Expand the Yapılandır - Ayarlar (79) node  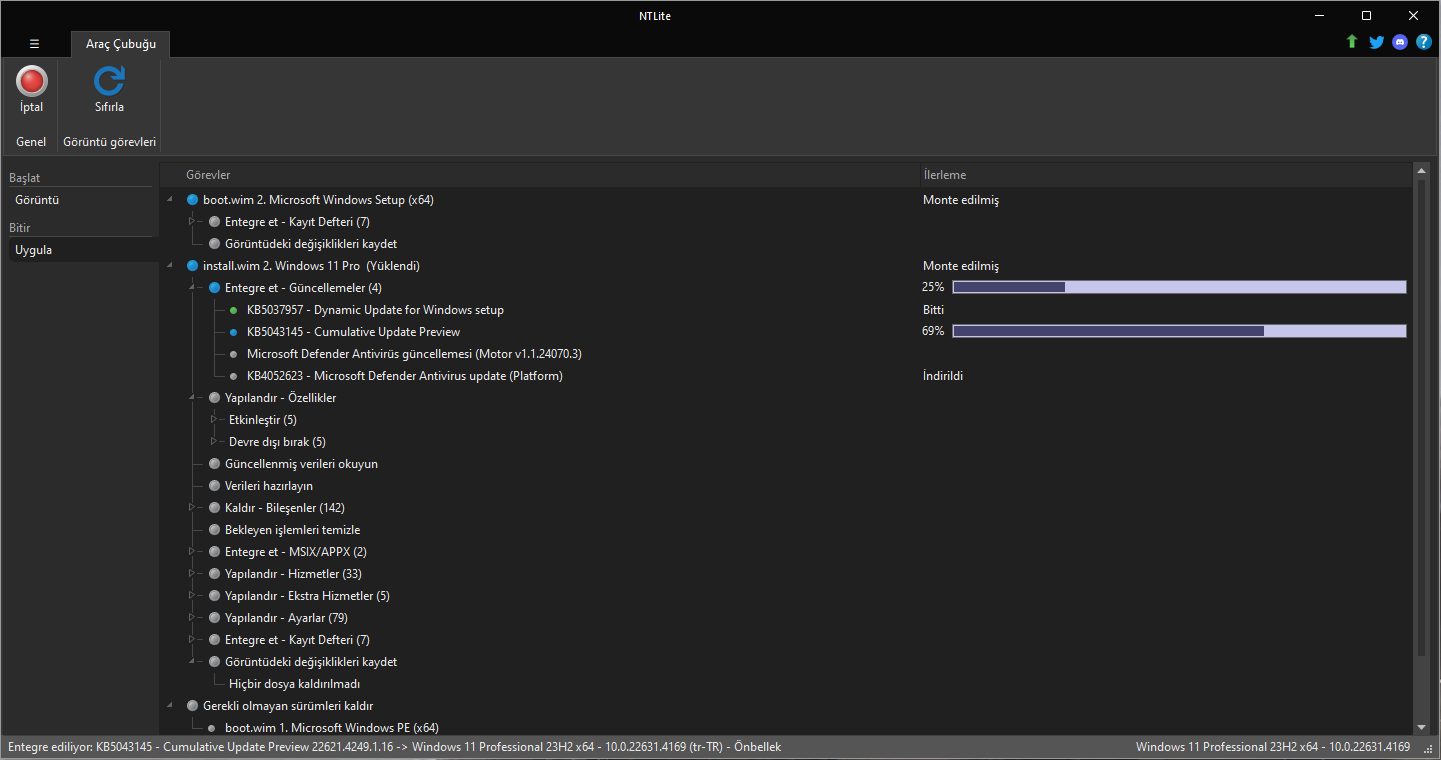pyautogui.click(x=193, y=618)
